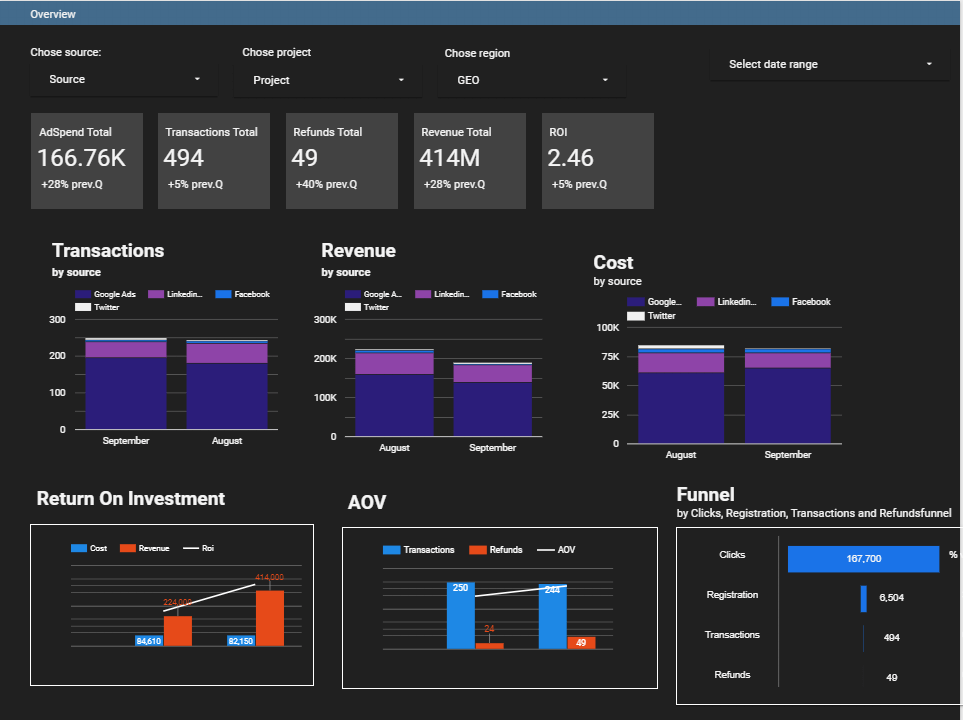Viewport: 963px width, 720px height.
Task: Click the Registration row in the Funnel panel
Action: pos(731,594)
